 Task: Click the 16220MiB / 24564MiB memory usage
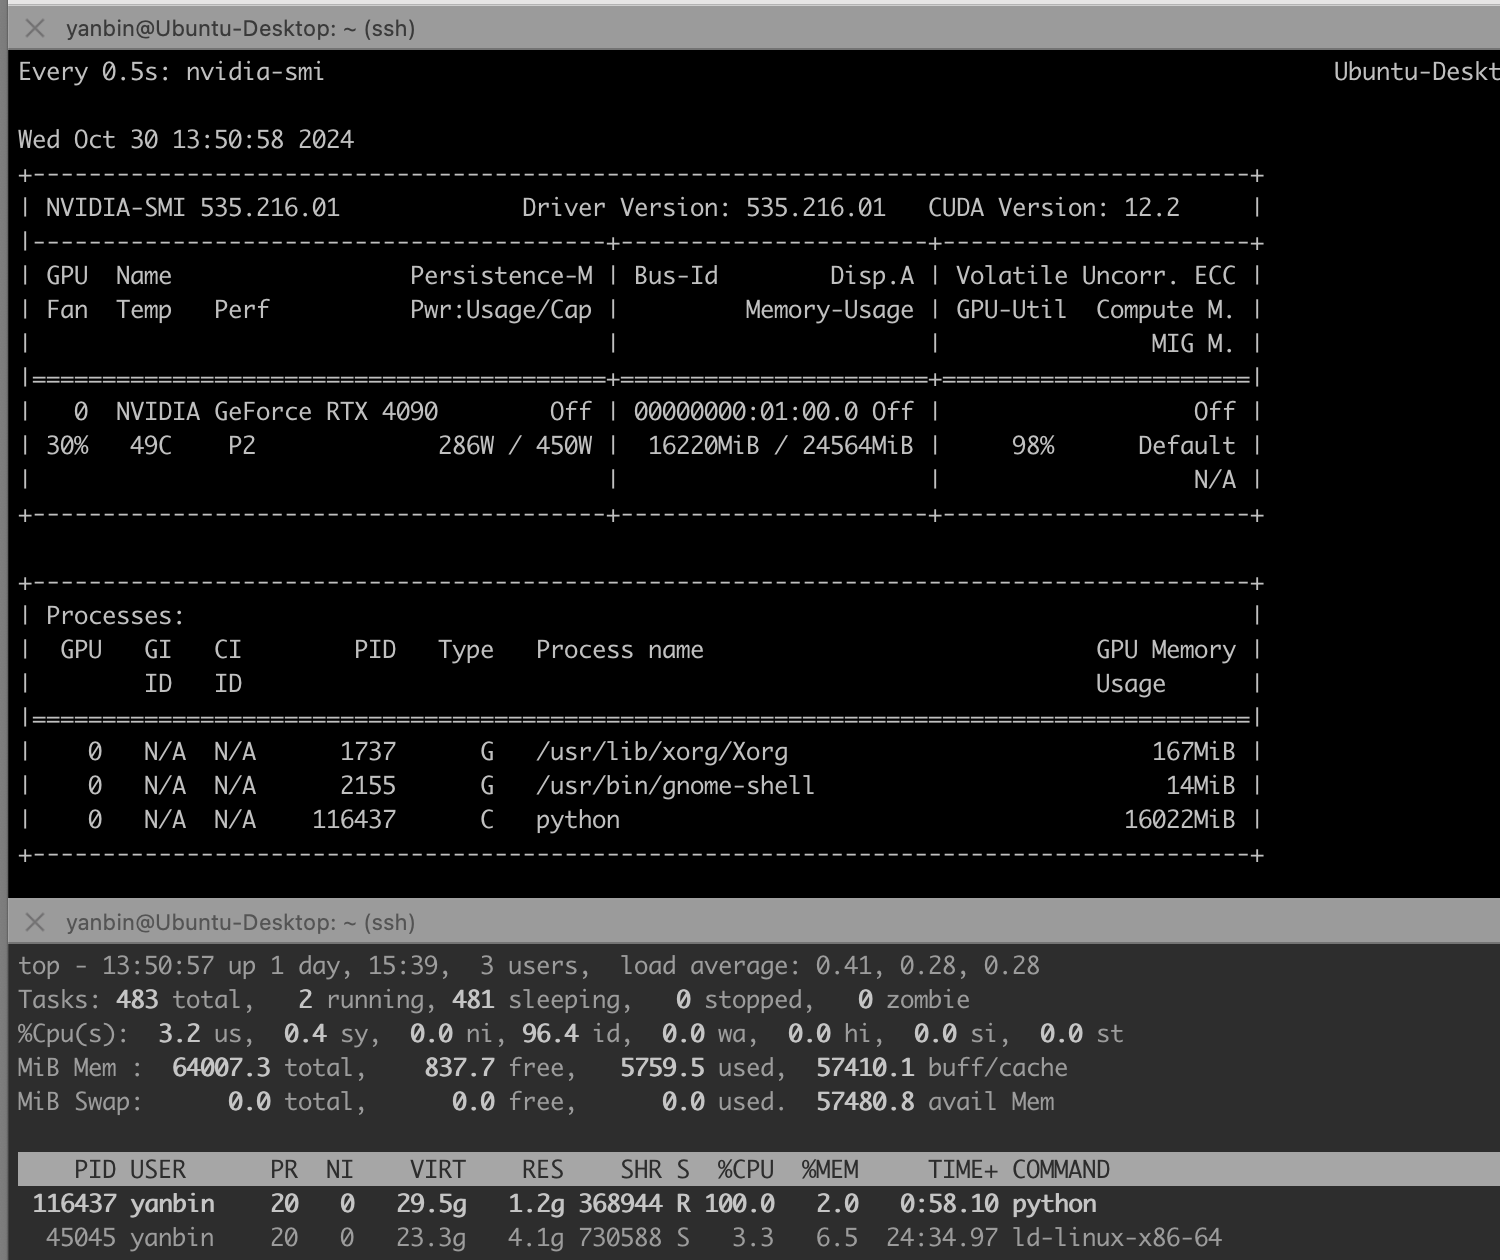780,446
